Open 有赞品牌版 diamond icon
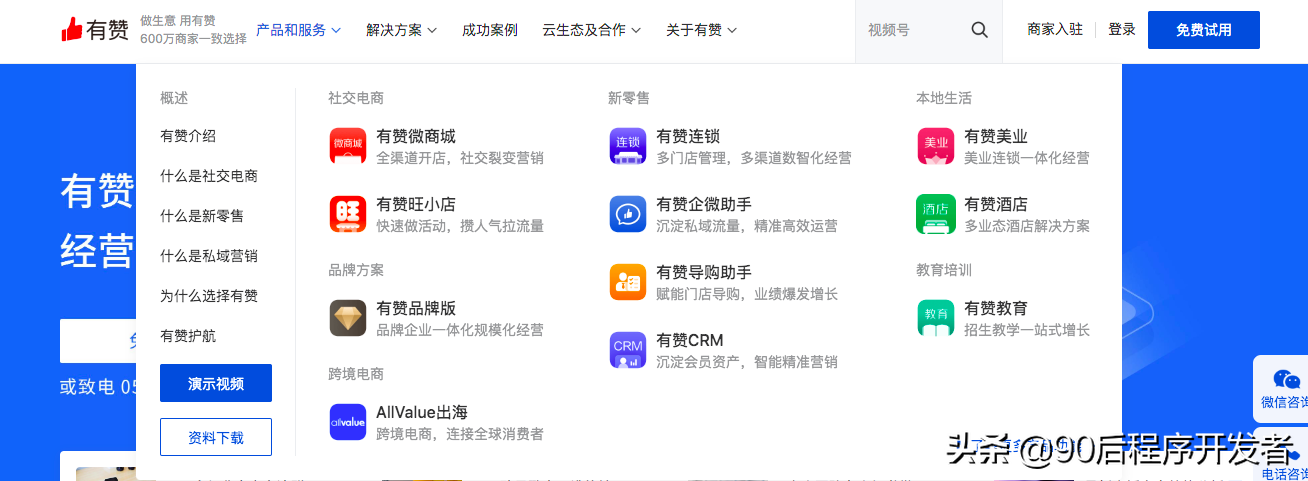This screenshot has width=1308, height=481. tap(348, 318)
